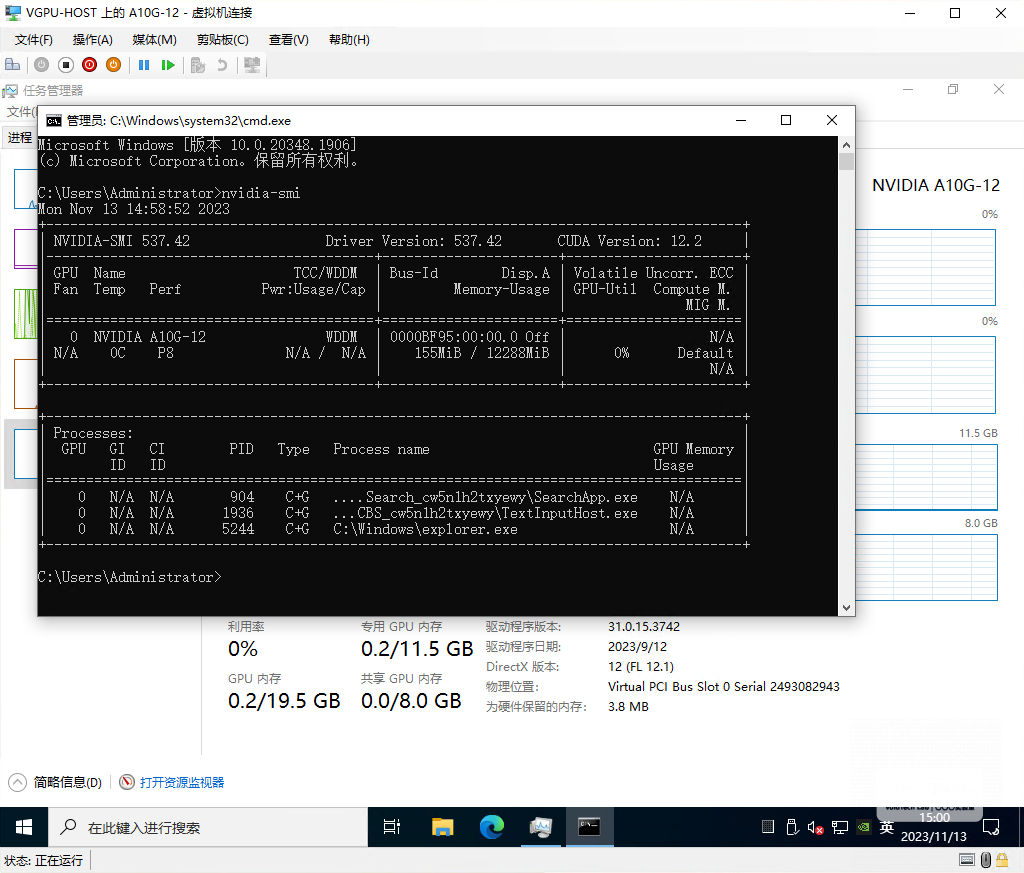Click the Windows Start button in the guest taskbar
The width and height of the screenshot is (1024, 873).
pos(24,827)
